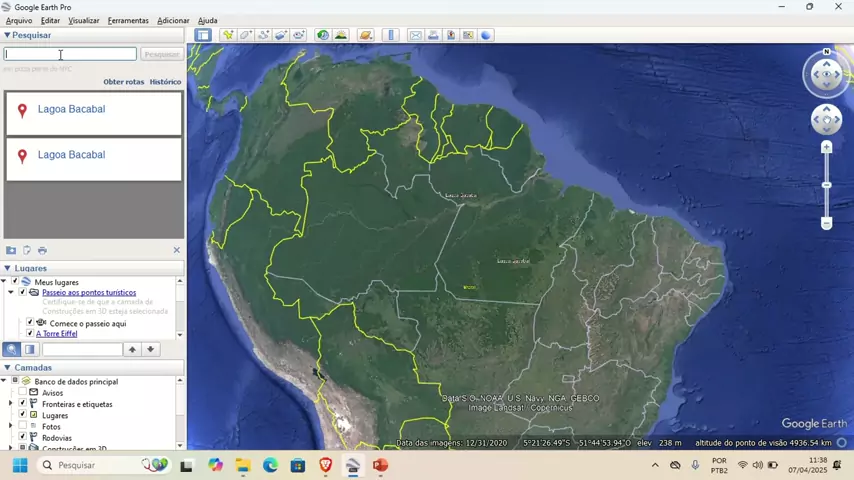Move selected place down with arrow
This screenshot has width=854, height=480.
point(151,349)
